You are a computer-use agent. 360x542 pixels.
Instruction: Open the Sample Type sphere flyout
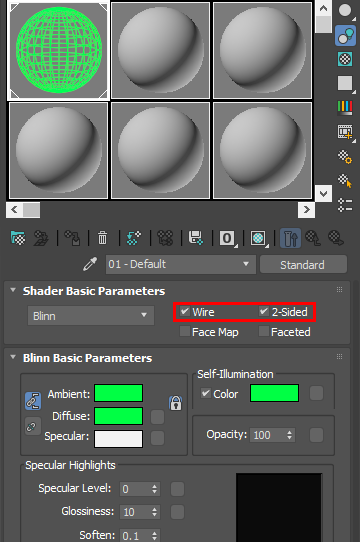(345, 10)
